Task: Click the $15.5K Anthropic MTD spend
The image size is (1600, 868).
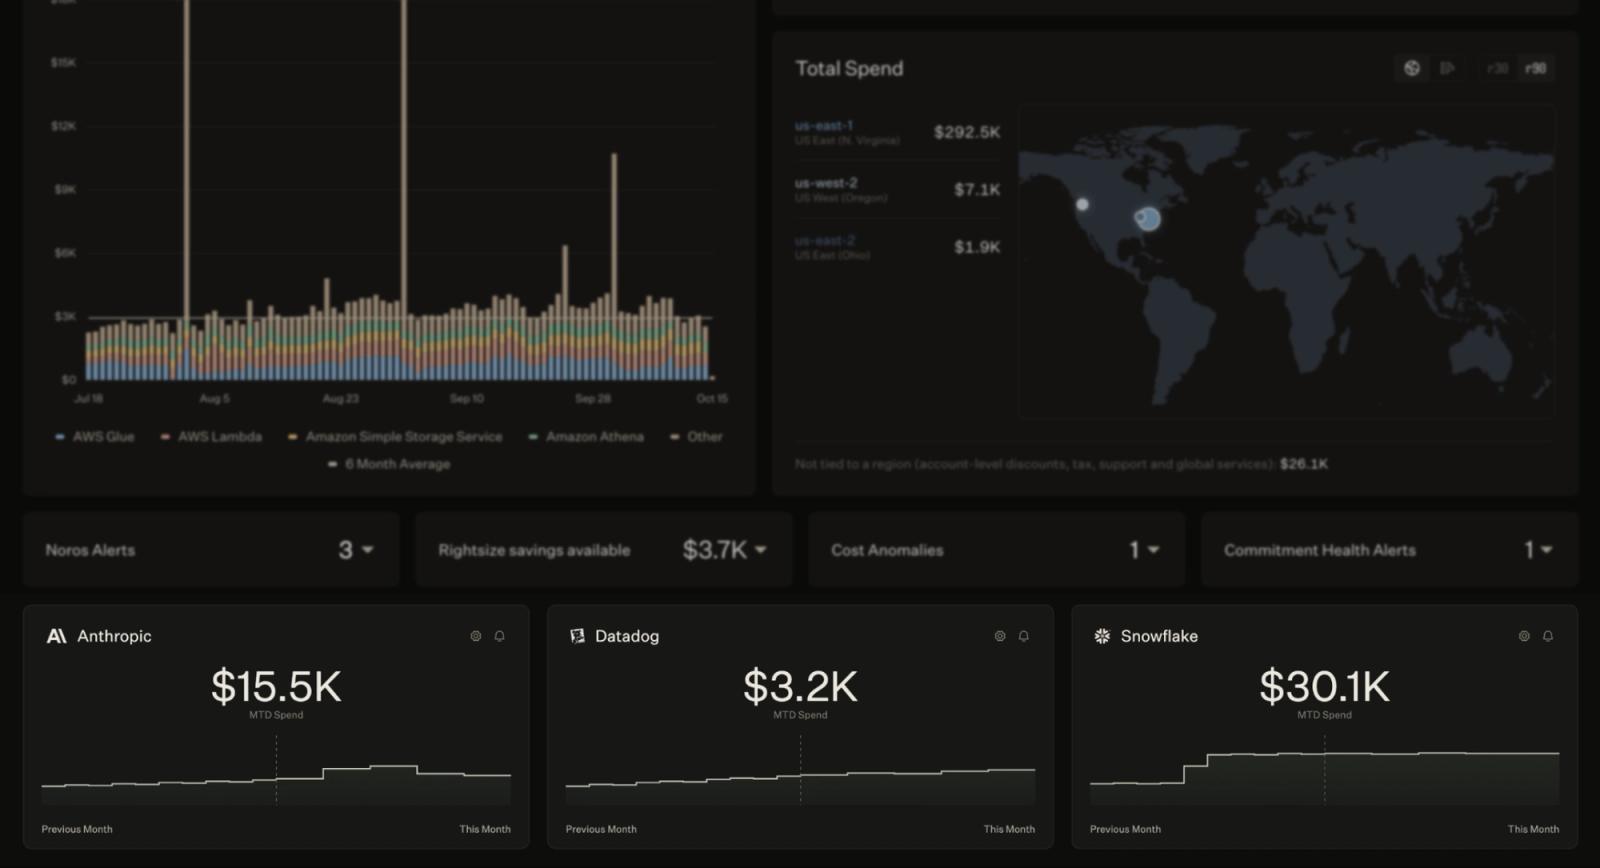Action: tap(276, 687)
